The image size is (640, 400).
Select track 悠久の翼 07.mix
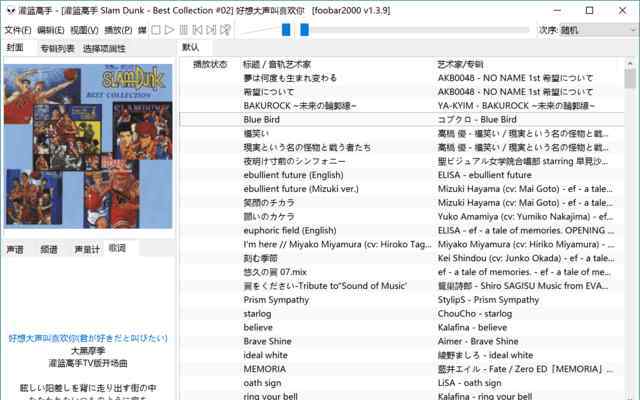(275, 272)
